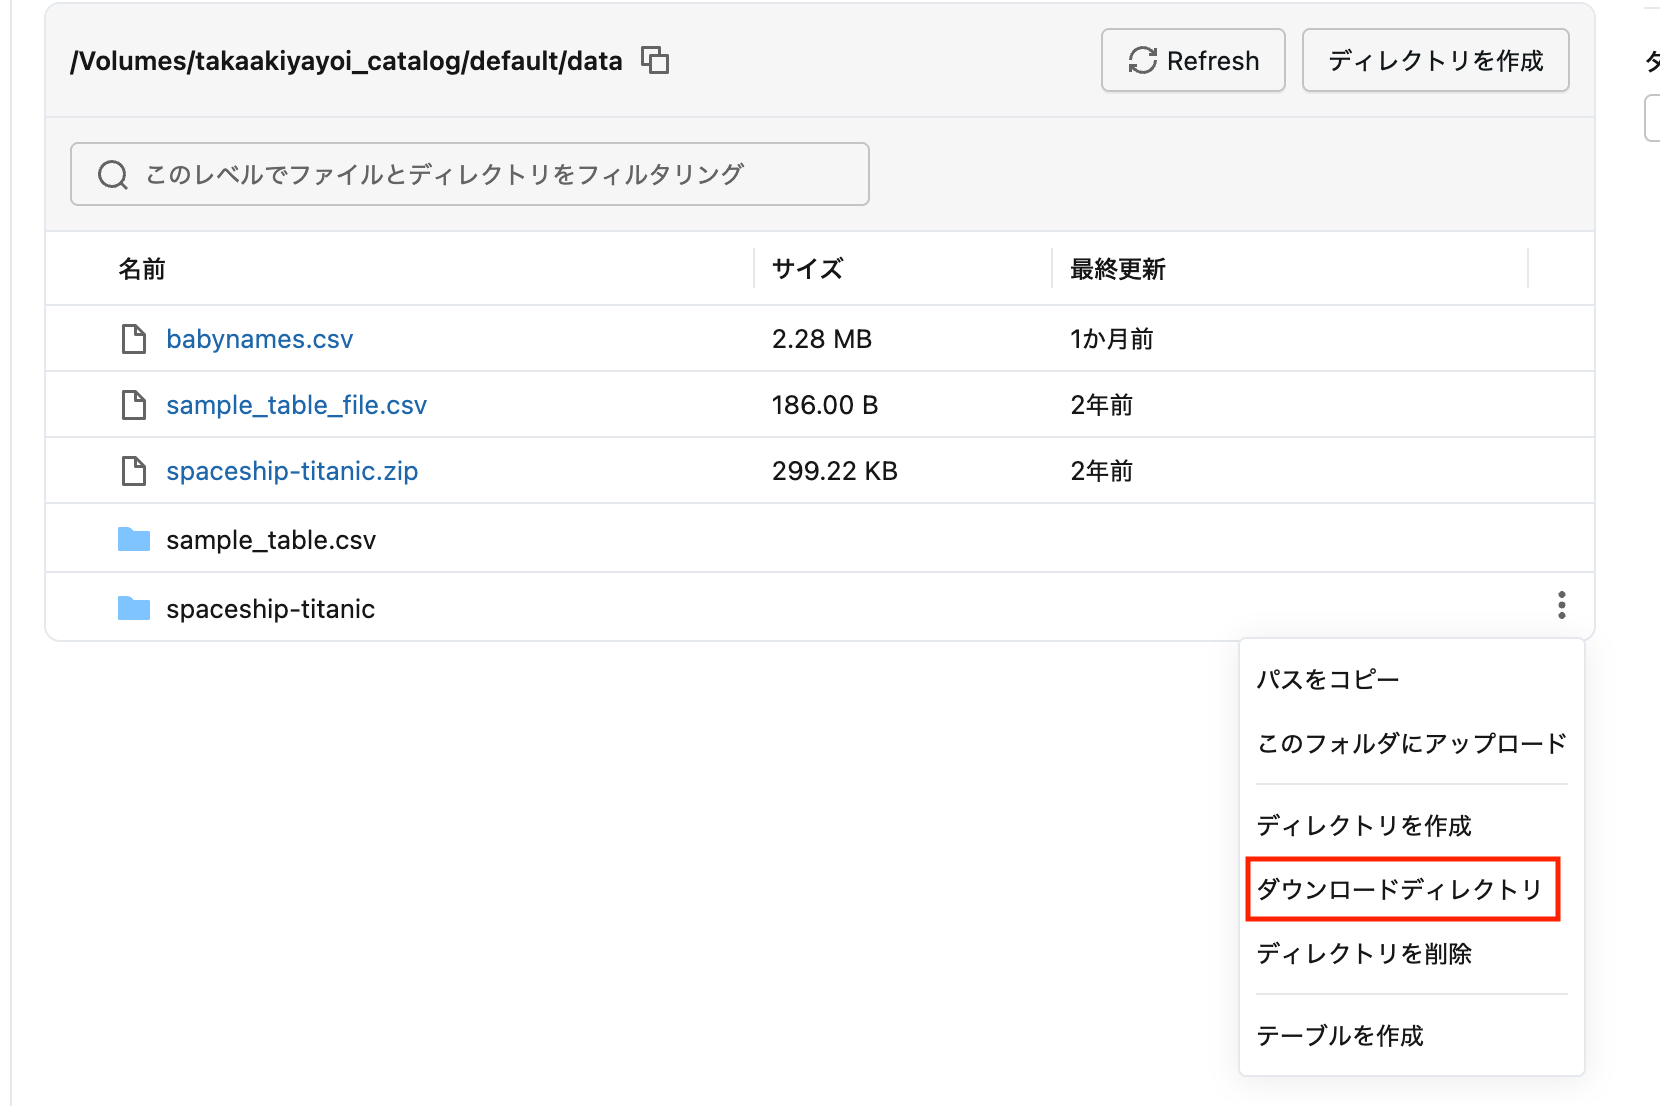Viewport: 1660px width, 1106px height.
Task: Click the file icon beside sample_table_file.csv
Action: click(x=133, y=404)
